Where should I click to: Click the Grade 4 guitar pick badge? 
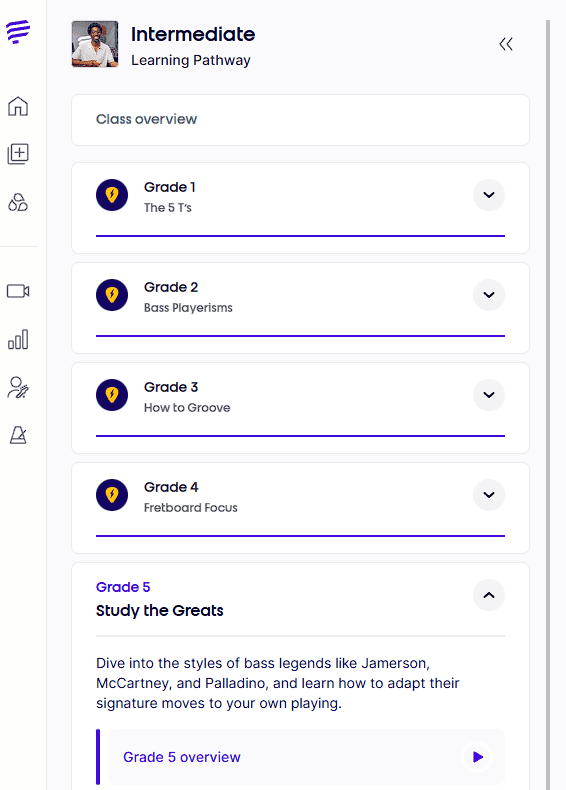(x=112, y=495)
